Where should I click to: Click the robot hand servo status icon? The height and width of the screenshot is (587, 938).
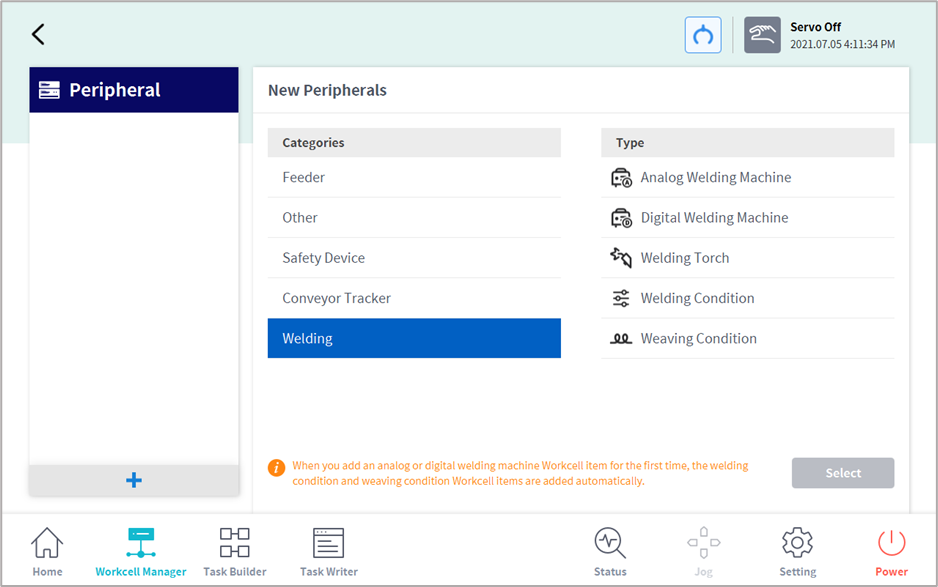coord(762,35)
